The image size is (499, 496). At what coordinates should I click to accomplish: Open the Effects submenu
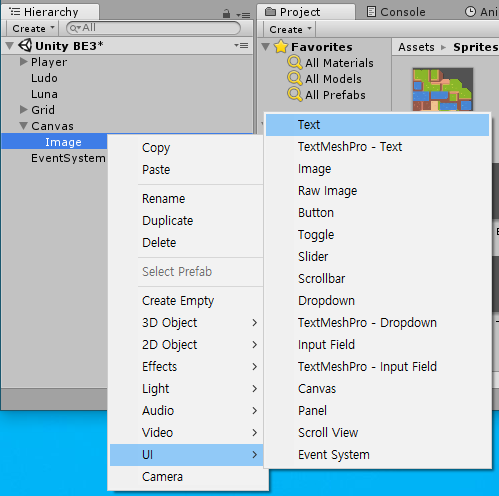(186, 367)
